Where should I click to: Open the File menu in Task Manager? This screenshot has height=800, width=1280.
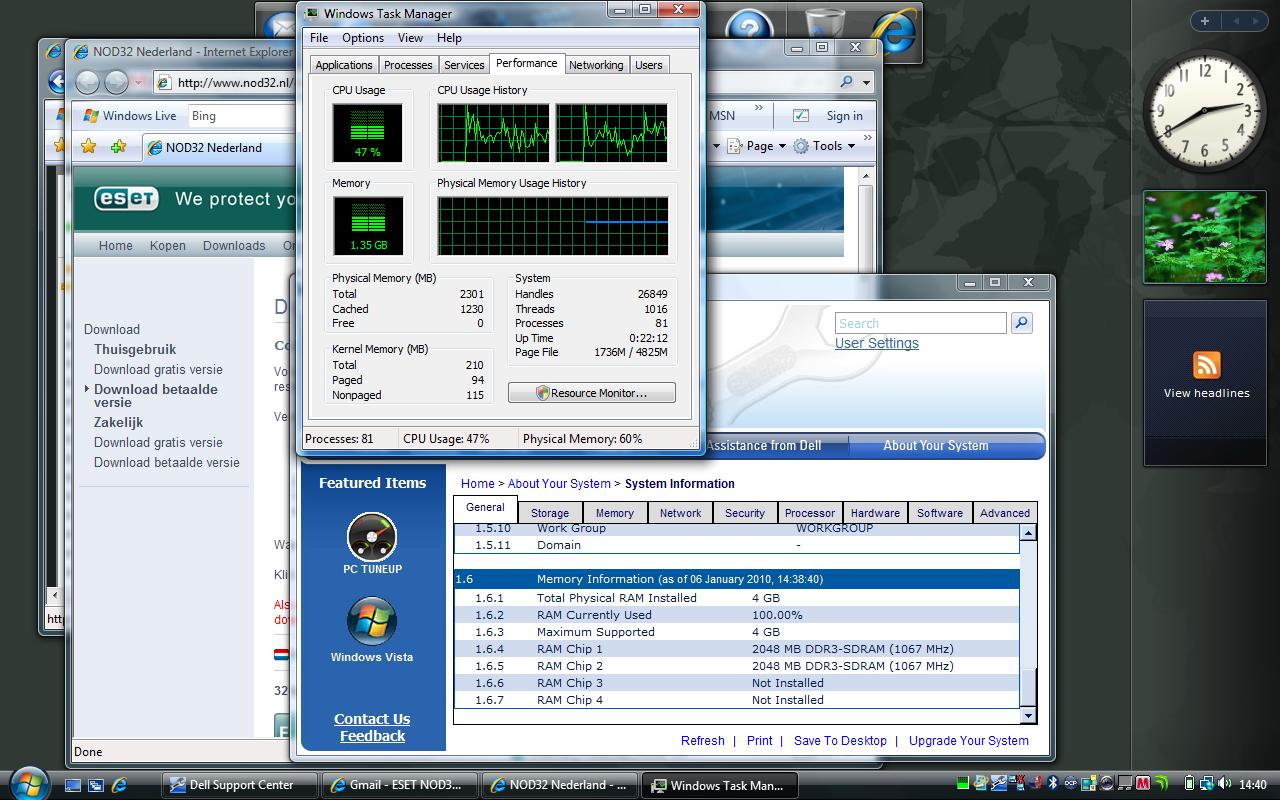319,38
